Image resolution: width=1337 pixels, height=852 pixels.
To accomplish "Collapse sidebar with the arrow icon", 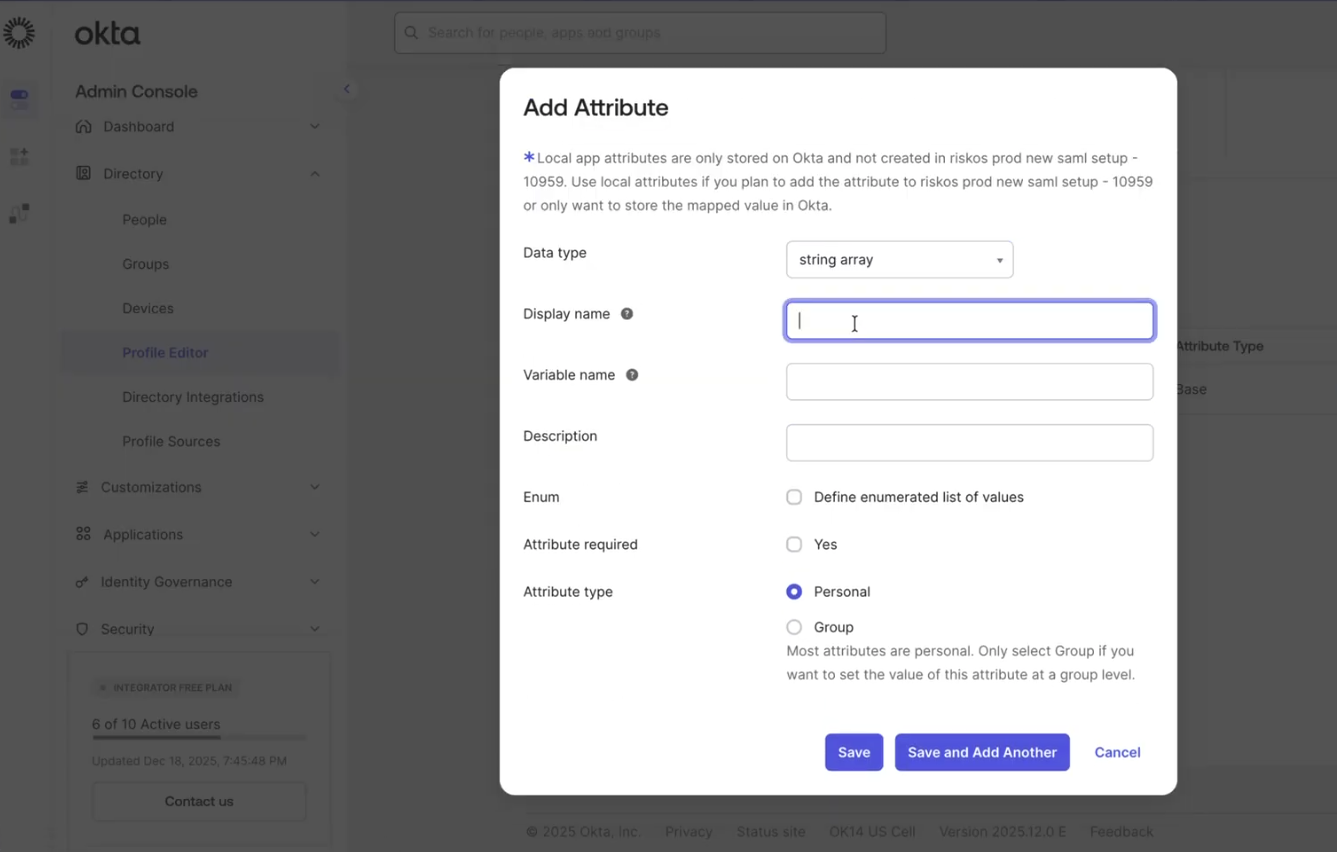I will point(346,89).
